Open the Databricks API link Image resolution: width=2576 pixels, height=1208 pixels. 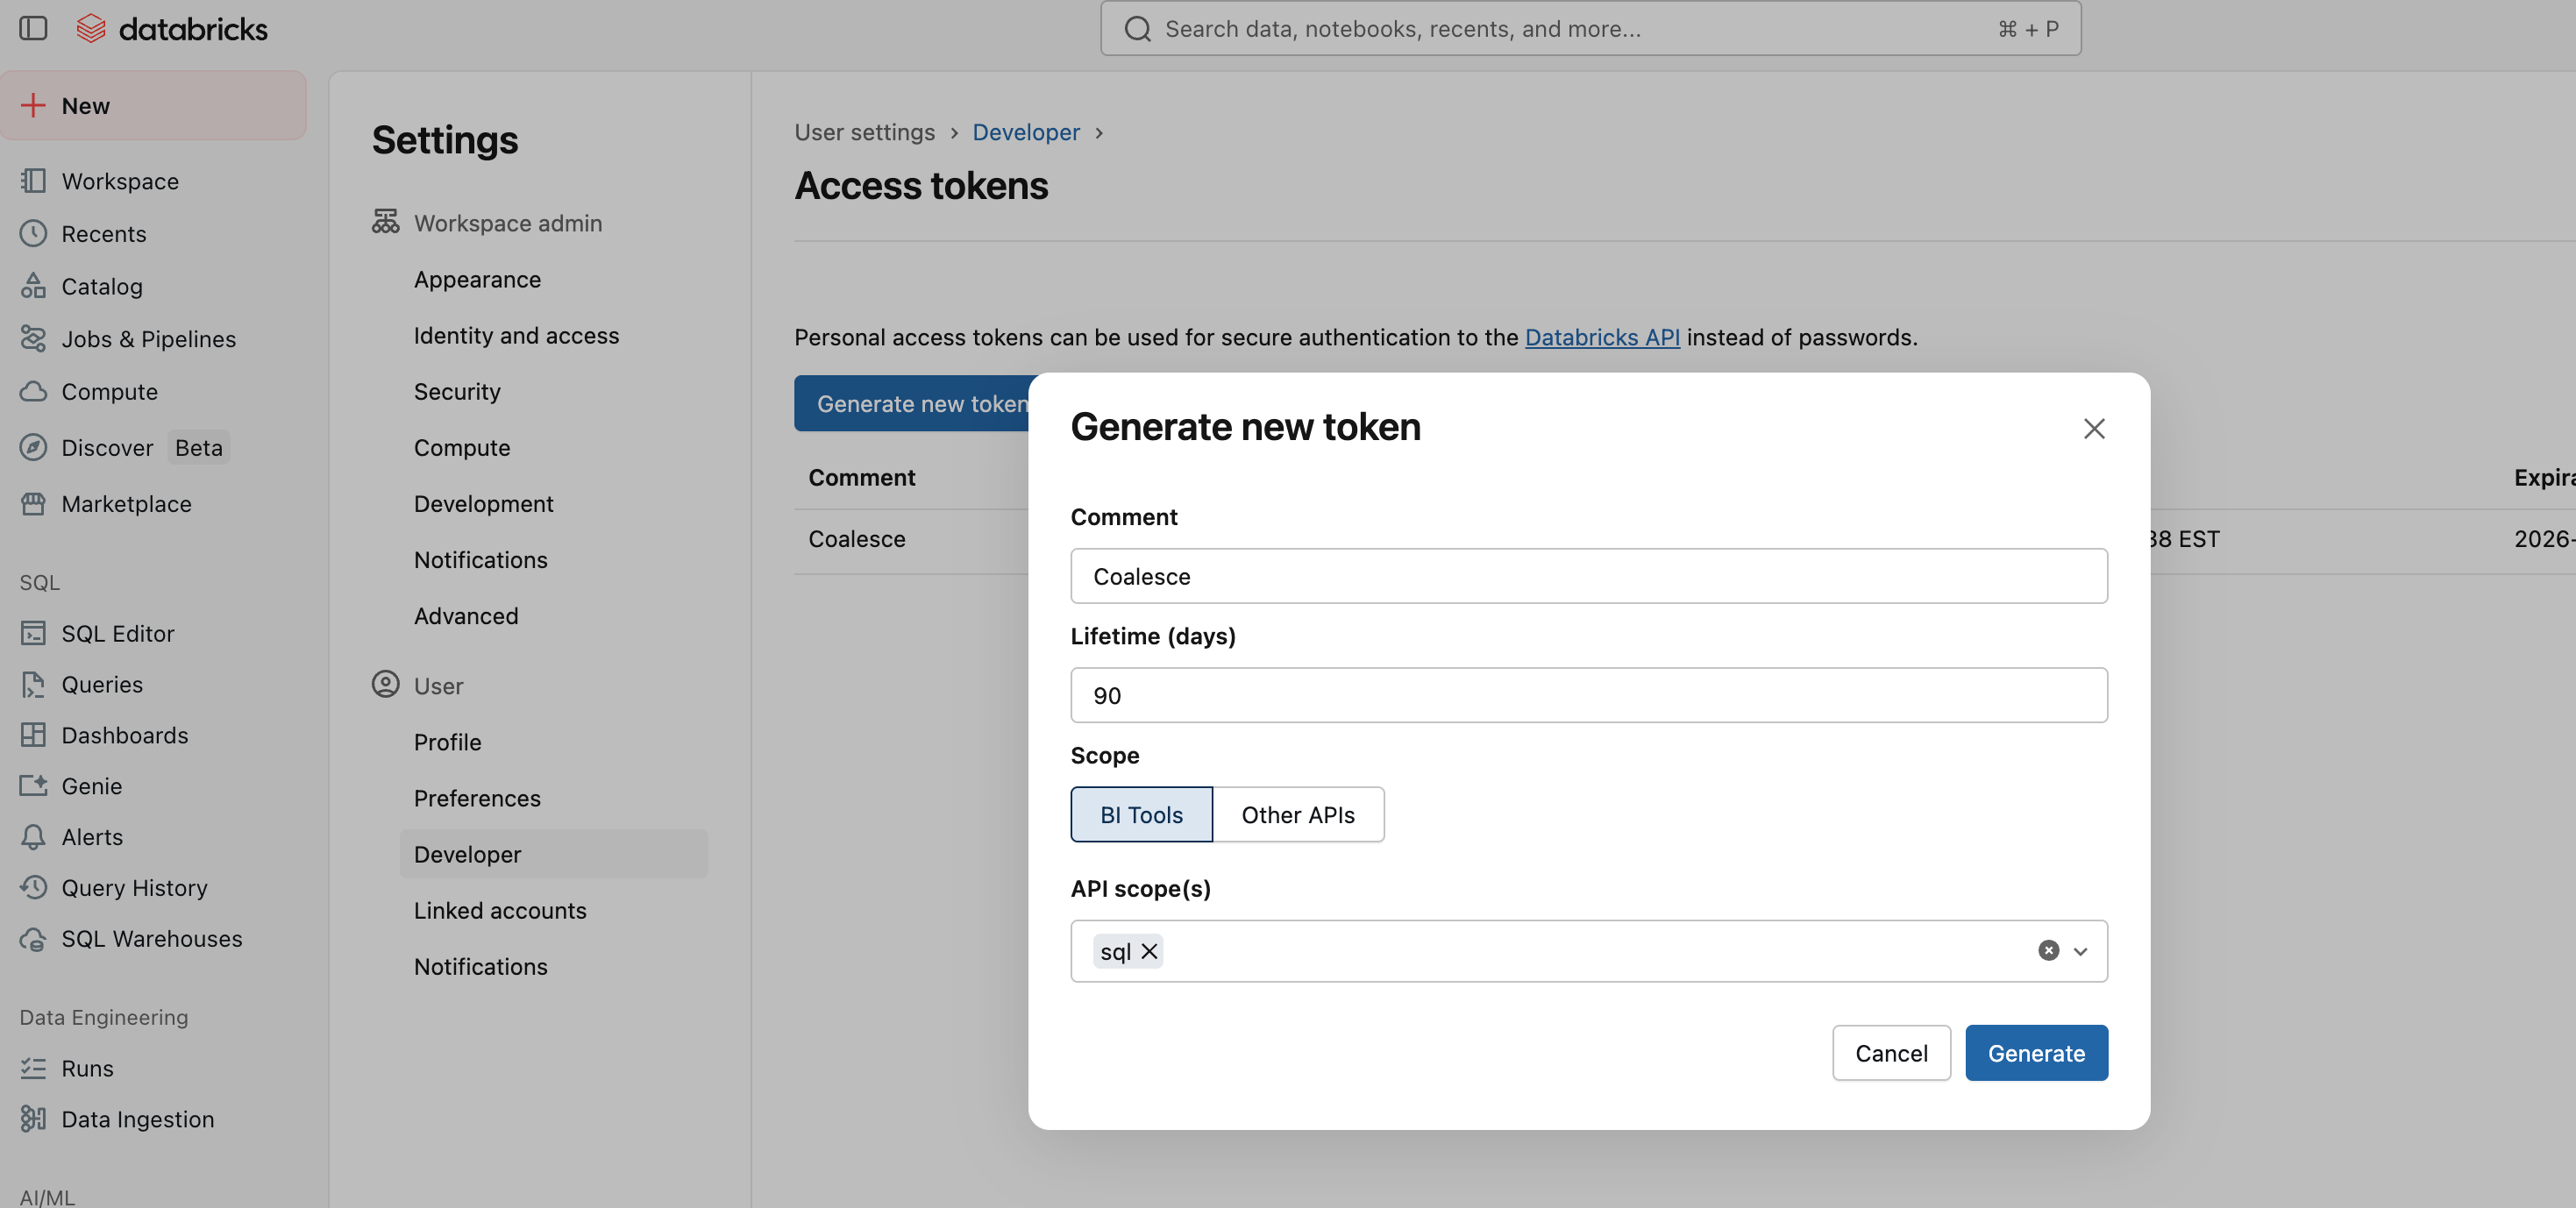pos(1602,337)
